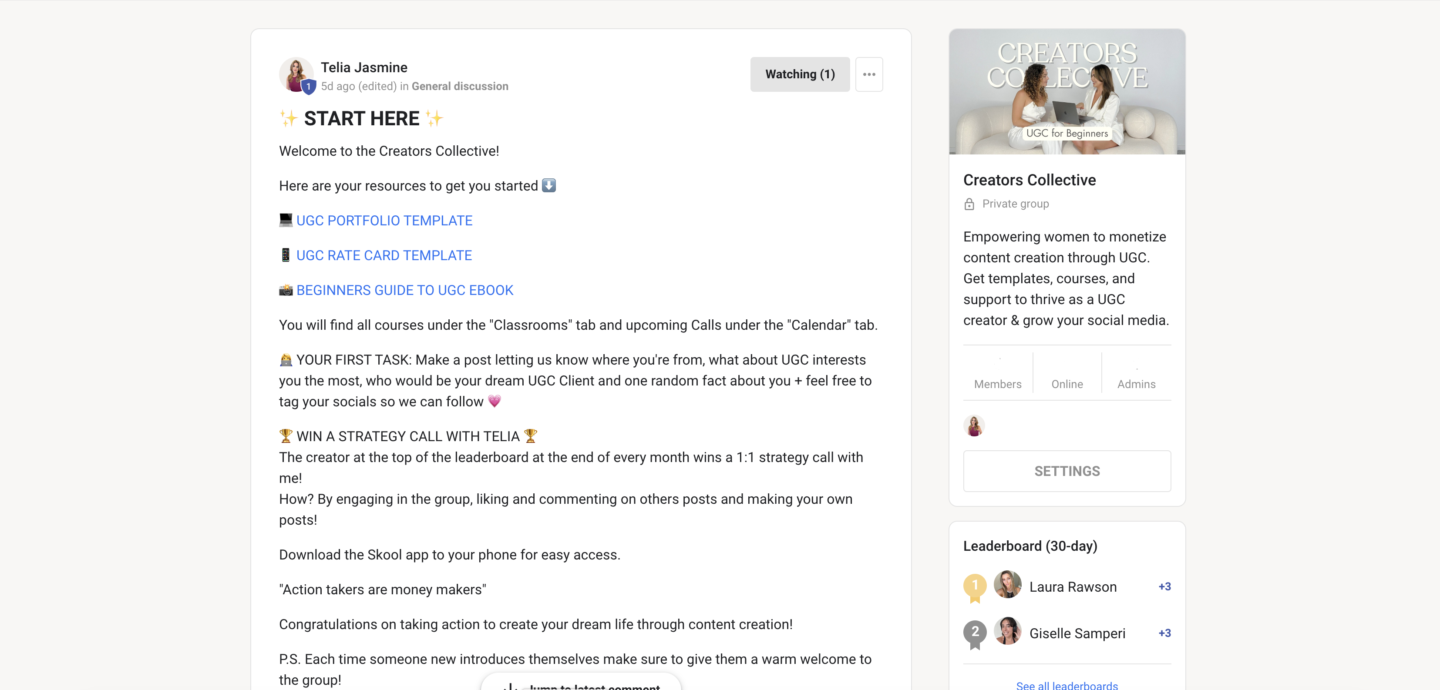Switch to the Online tab
Viewport: 1440px width, 690px height.
pyautogui.click(x=1067, y=383)
